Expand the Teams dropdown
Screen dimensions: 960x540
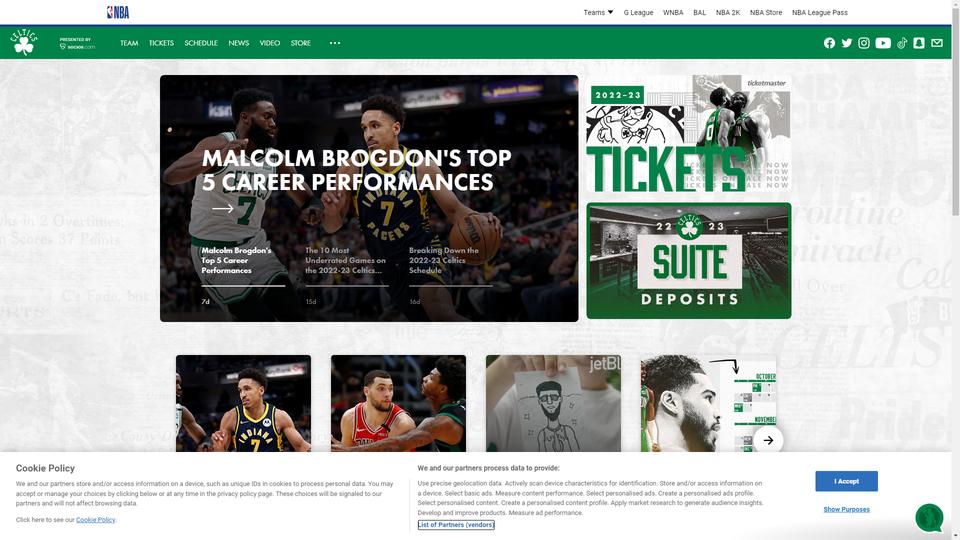(598, 12)
